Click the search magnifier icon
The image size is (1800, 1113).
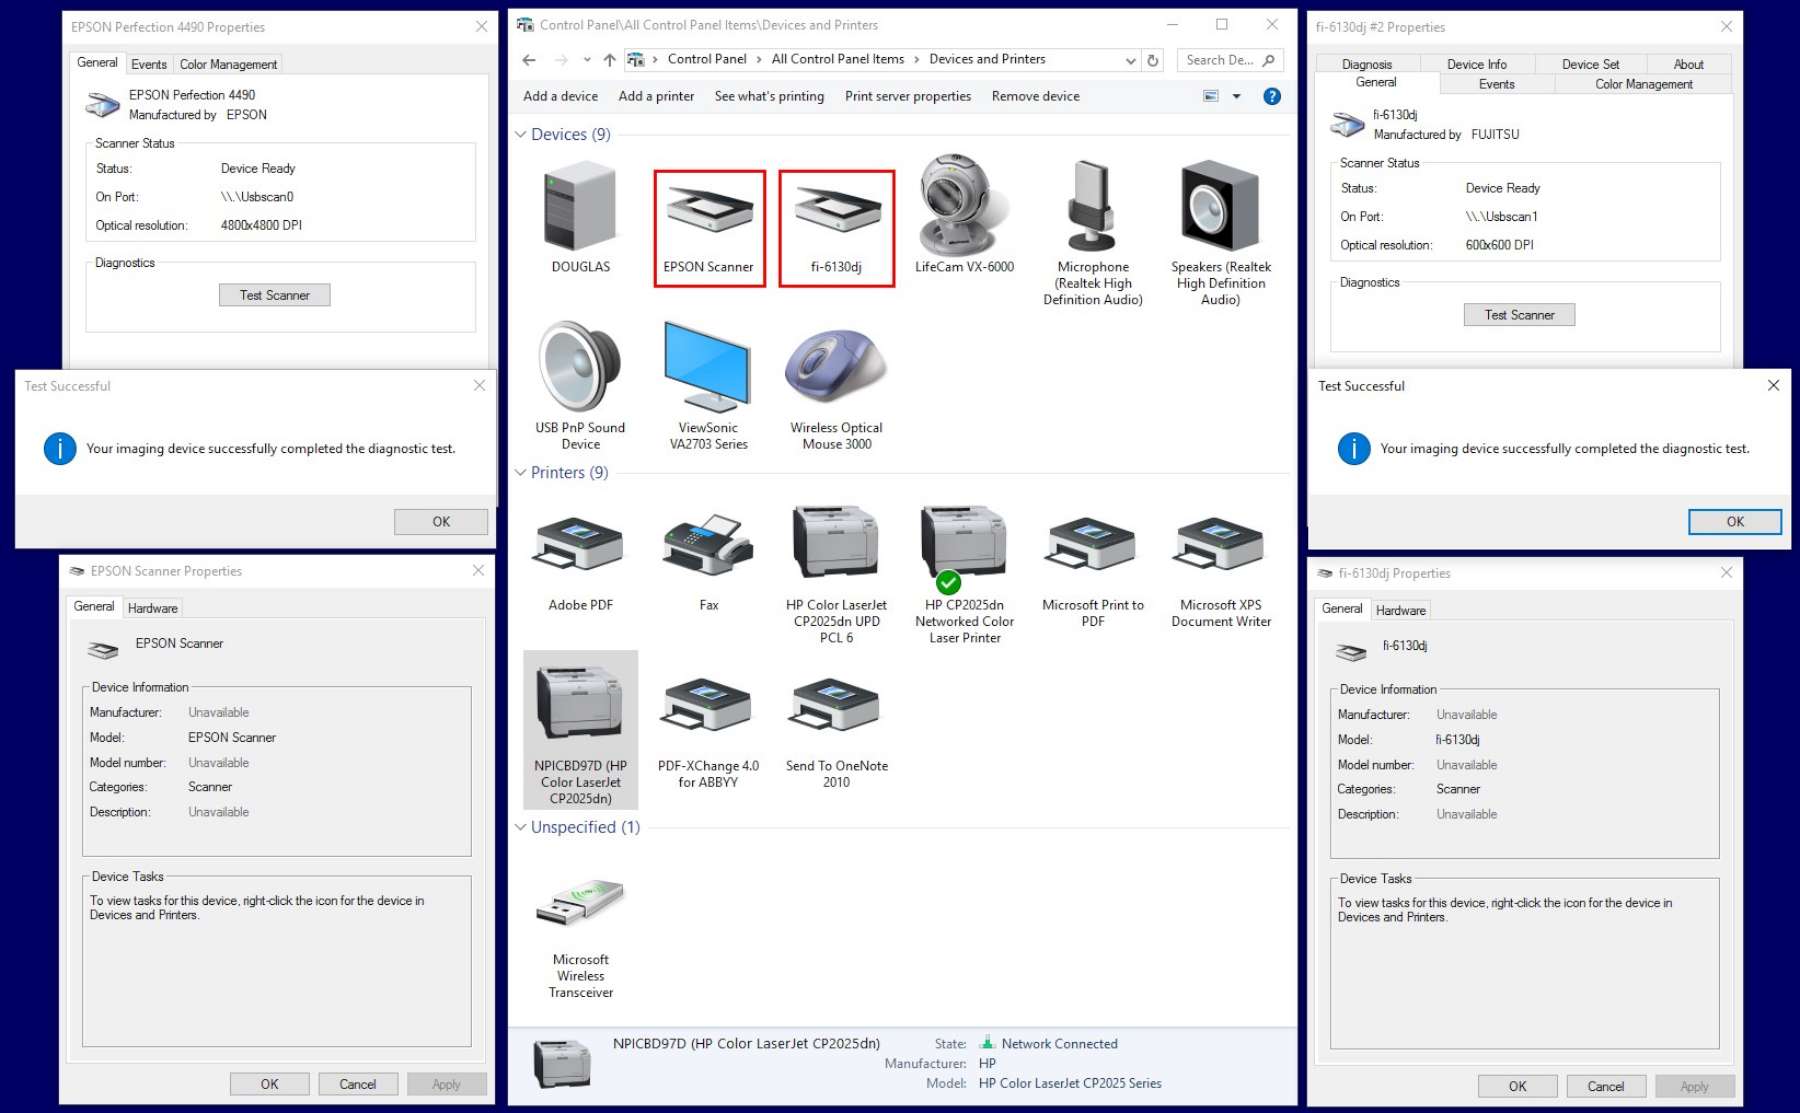(x=1268, y=60)
